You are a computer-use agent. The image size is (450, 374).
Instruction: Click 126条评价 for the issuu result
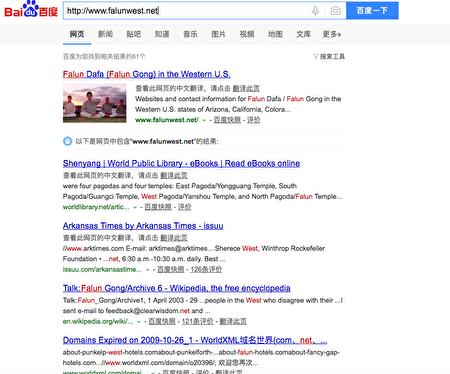pyautogui.click(x=206, y=269)
